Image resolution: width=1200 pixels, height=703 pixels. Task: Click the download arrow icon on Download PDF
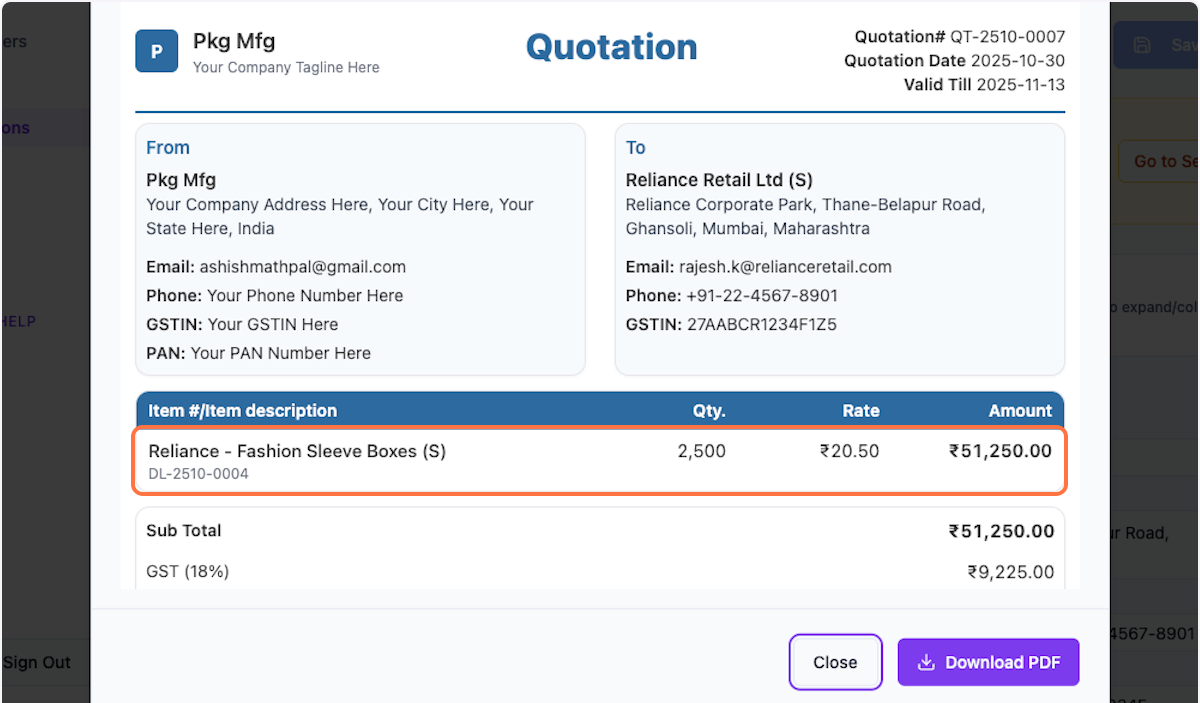pyautogui.click(x=926, y=662)
